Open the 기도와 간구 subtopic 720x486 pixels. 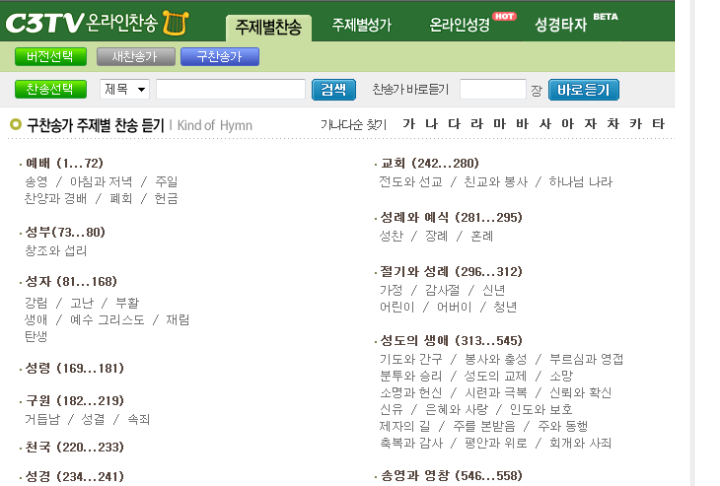[411, 359]
